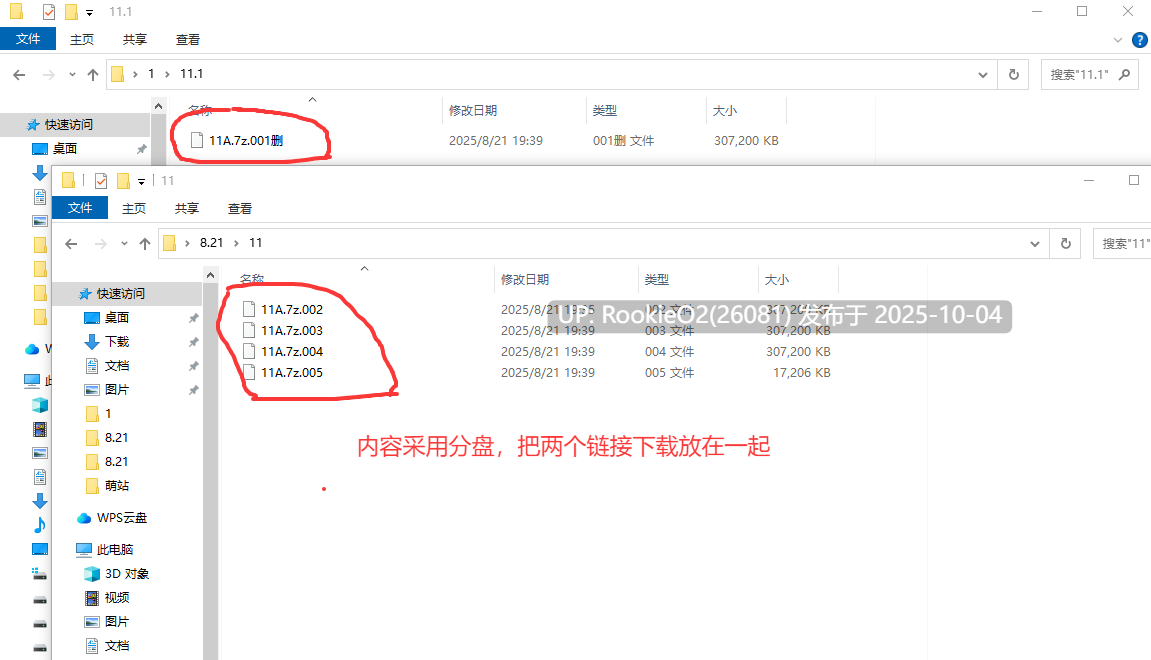The height and width of the screenshot is (660, 1151).
Task: Click properties quick-access icon in 11.1 title bar
Action: 48,12
